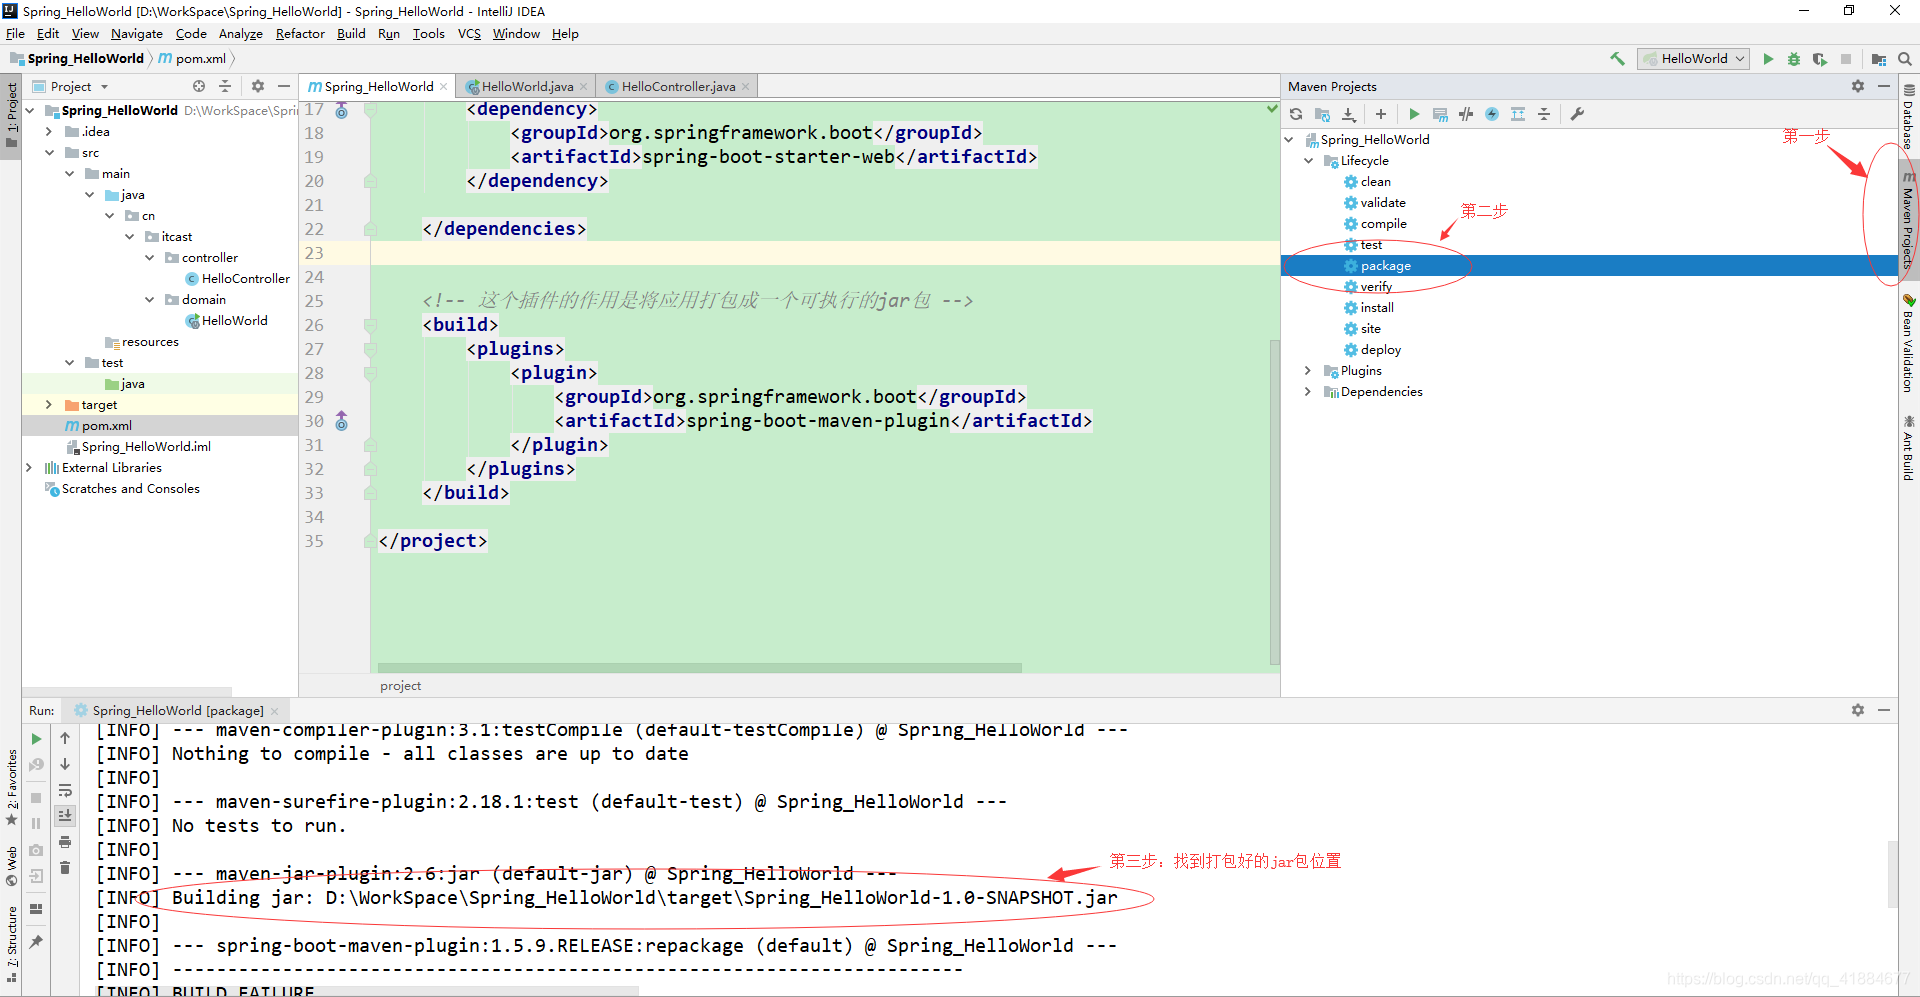Run HelloWorld with the green play icon

[x=1768, y=59]
